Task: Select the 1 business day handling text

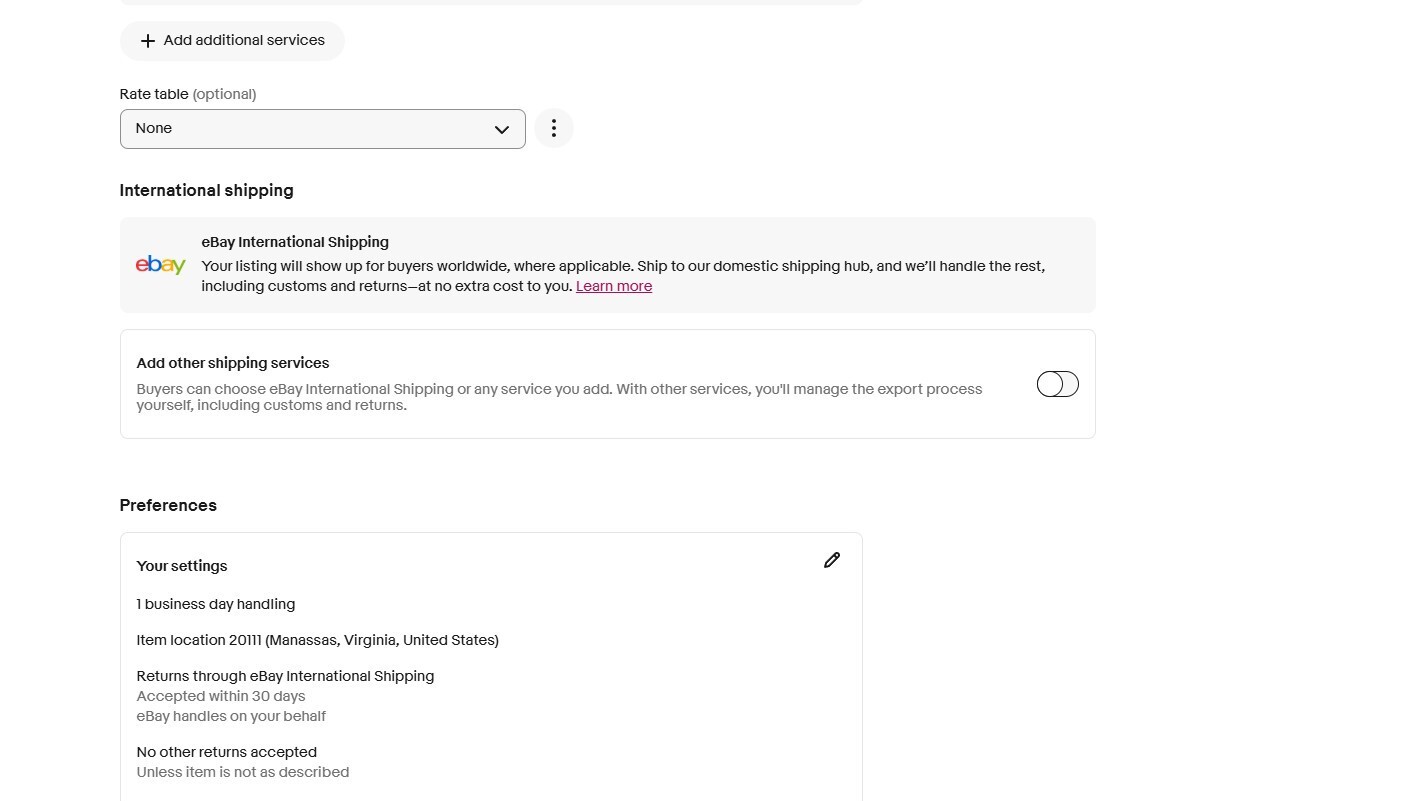Action: (215, 604)
